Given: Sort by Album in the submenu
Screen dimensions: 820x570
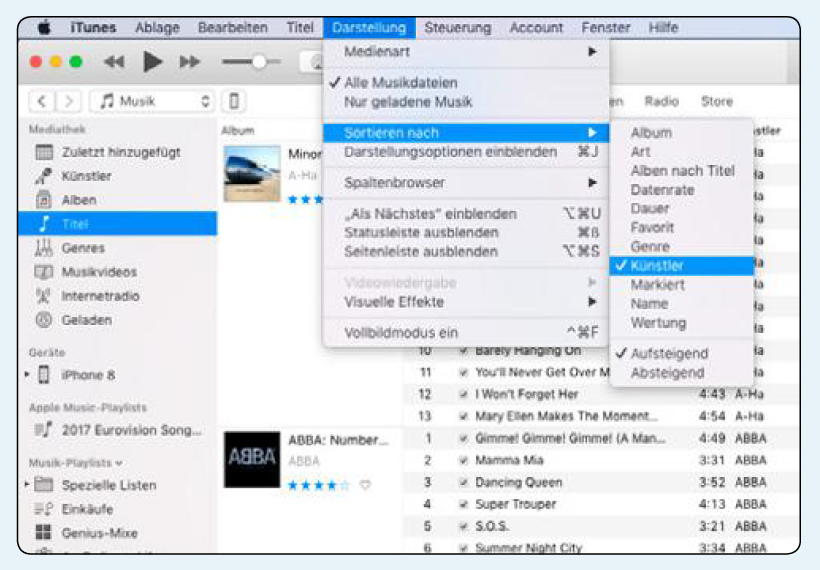Looking at the screenshot, I should 681,133.
